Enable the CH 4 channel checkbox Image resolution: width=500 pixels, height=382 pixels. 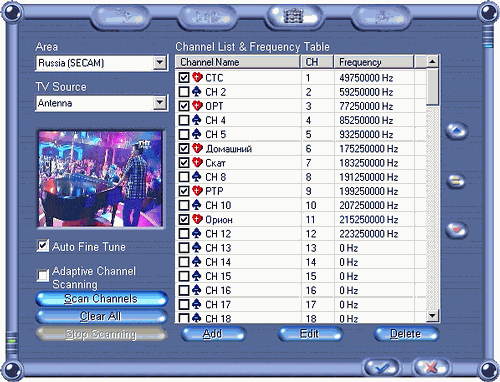point(184,120)
